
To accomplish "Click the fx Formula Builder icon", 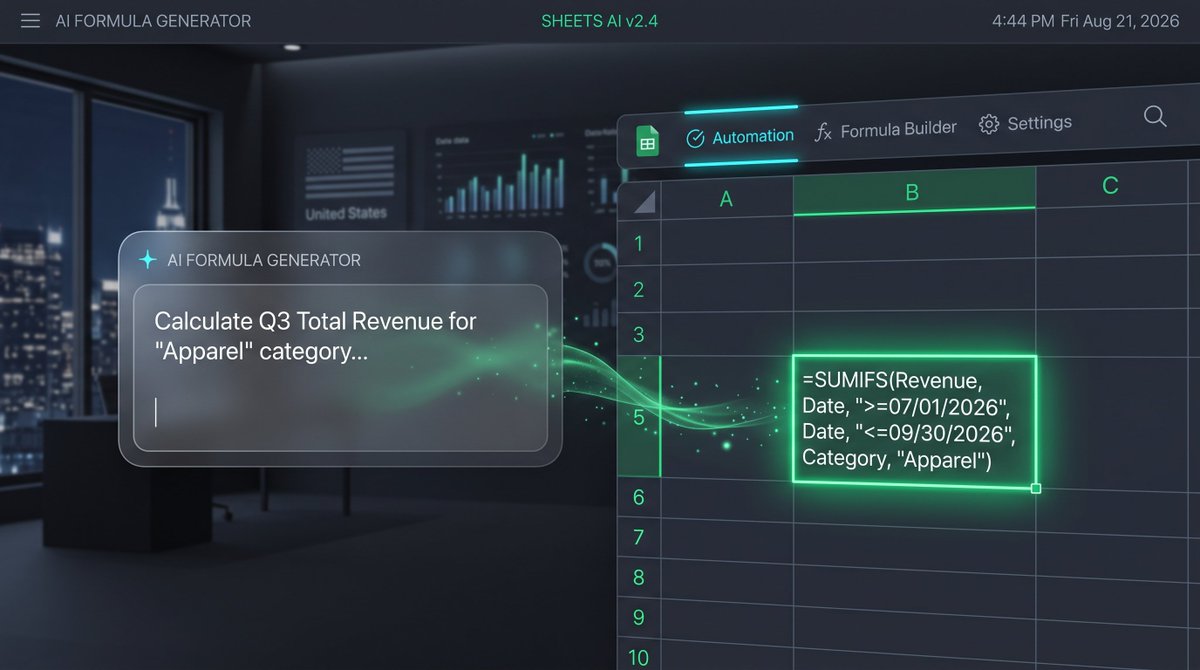I will 823,131.
